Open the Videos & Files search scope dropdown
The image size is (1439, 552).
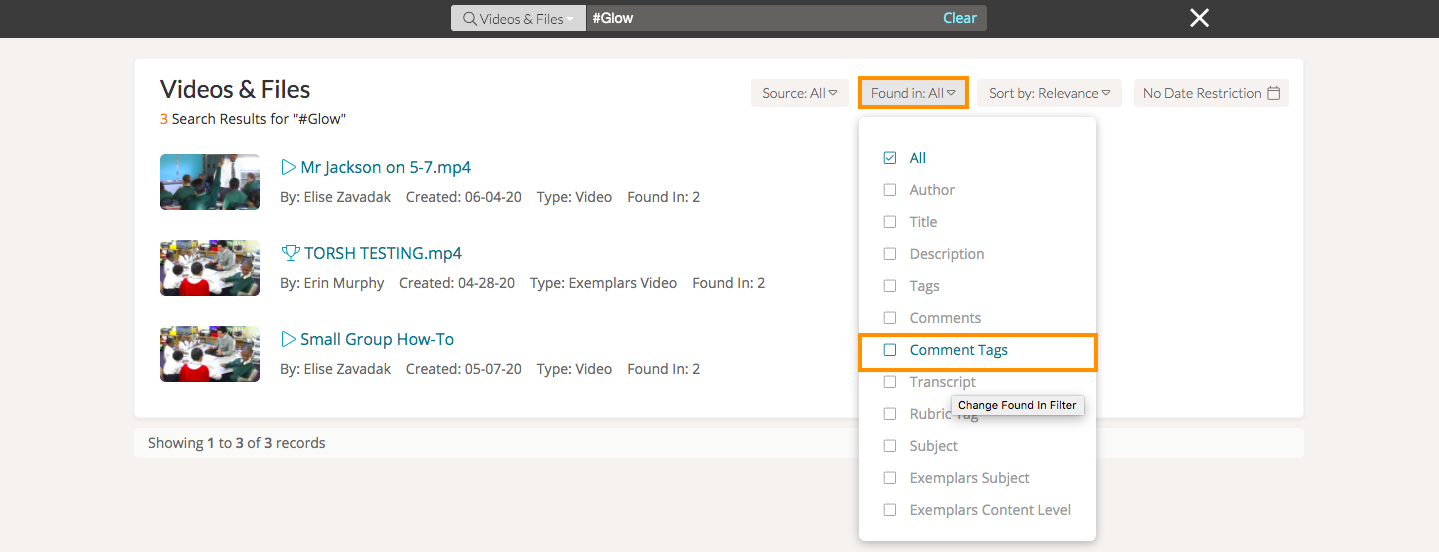(x=518, y=19)
